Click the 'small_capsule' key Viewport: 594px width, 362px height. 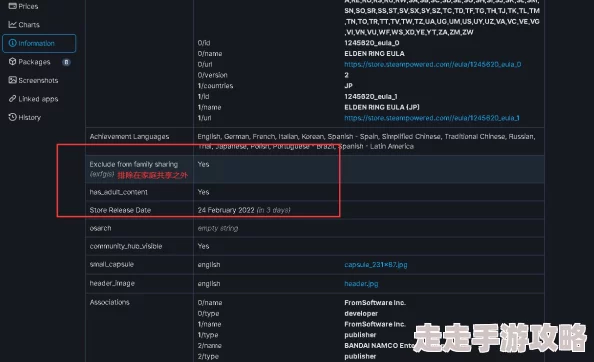click(112, 264)
